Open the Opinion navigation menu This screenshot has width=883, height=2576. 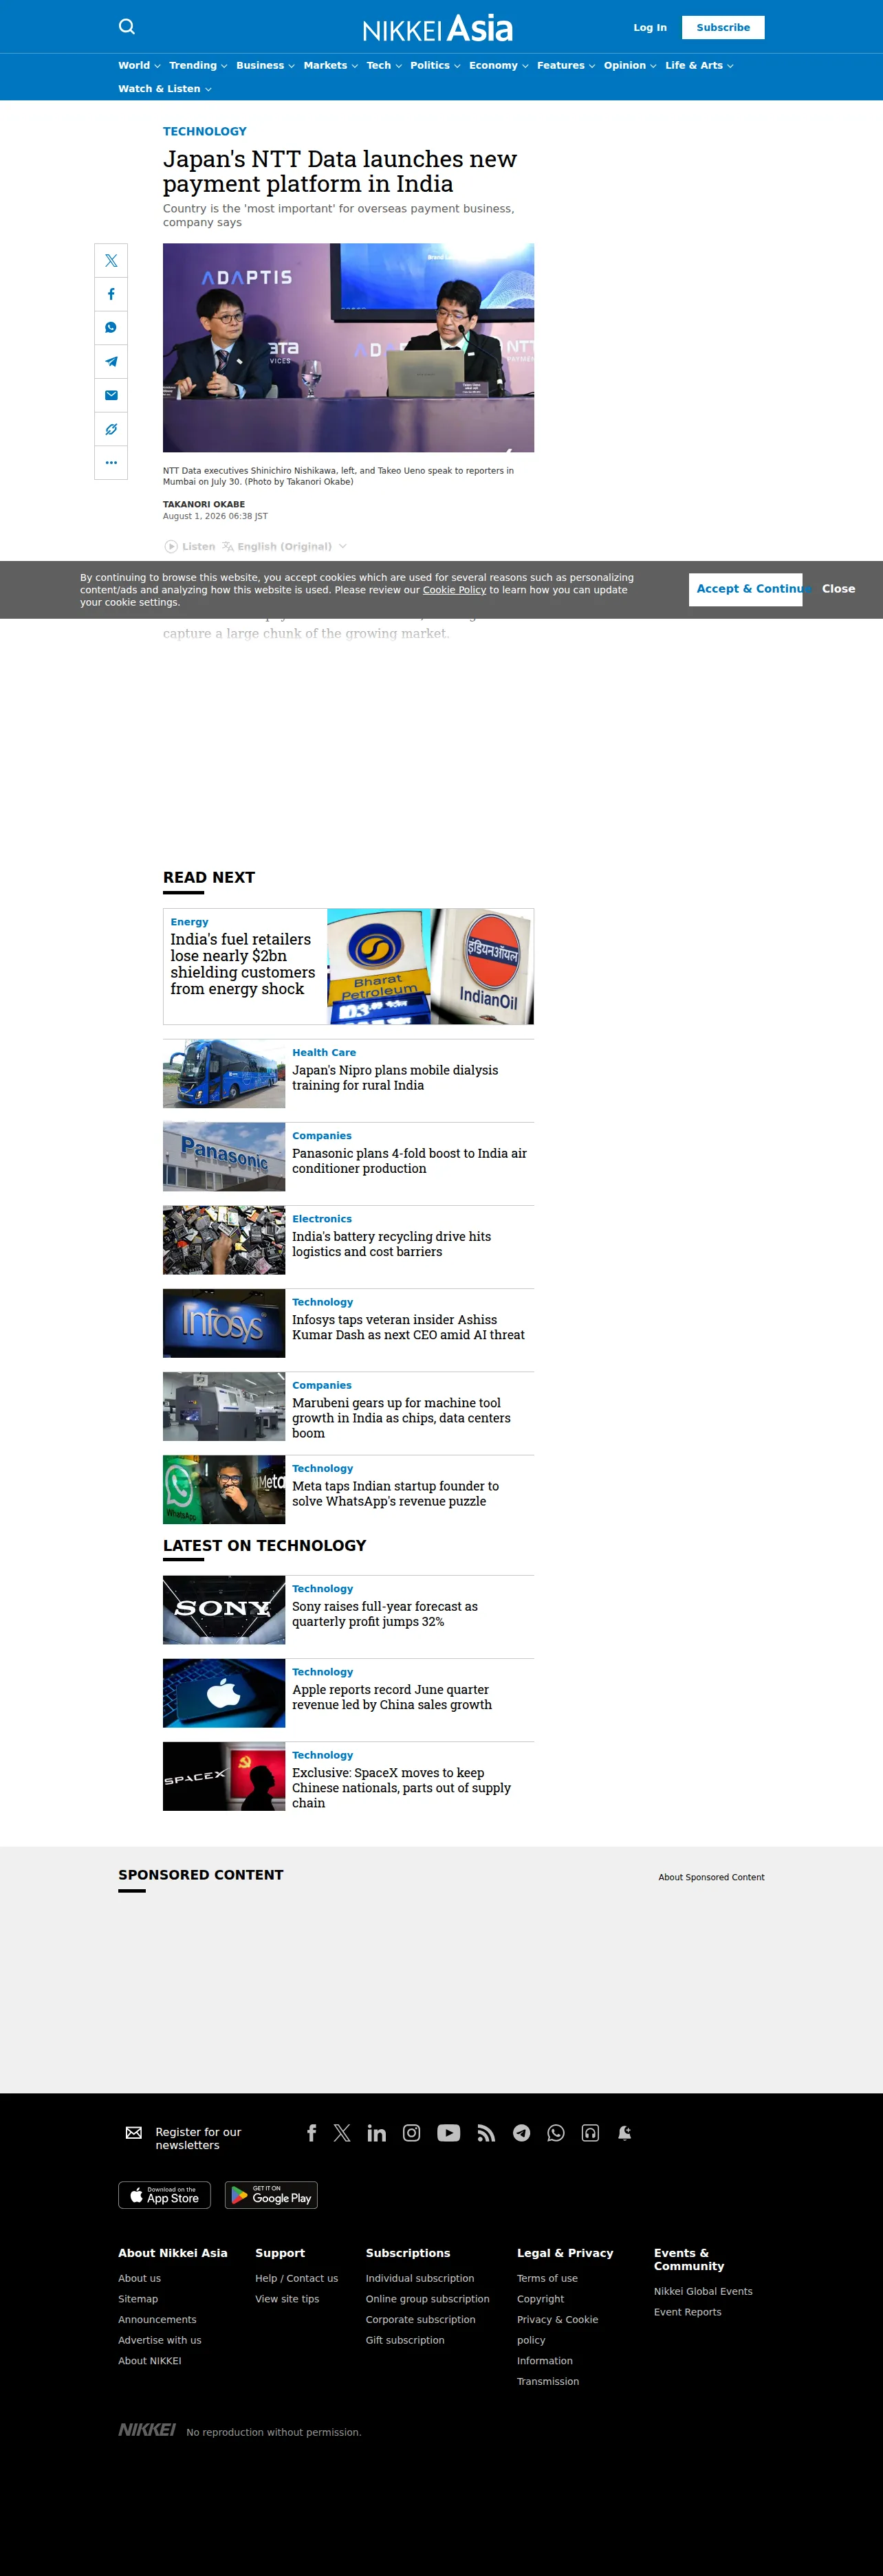[x=630, y=66]
